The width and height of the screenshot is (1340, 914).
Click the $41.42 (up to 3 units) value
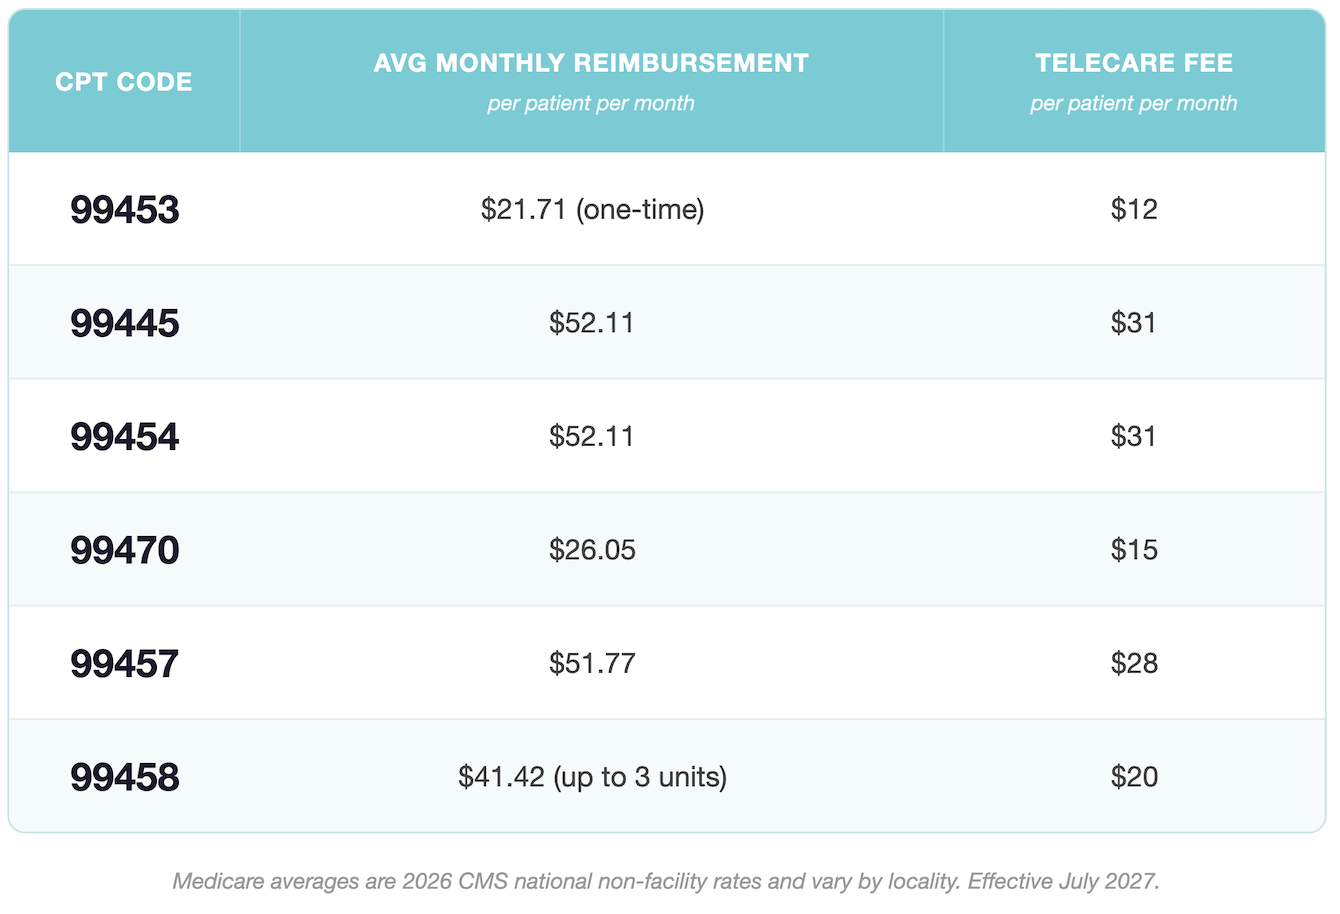click(592, 777)
